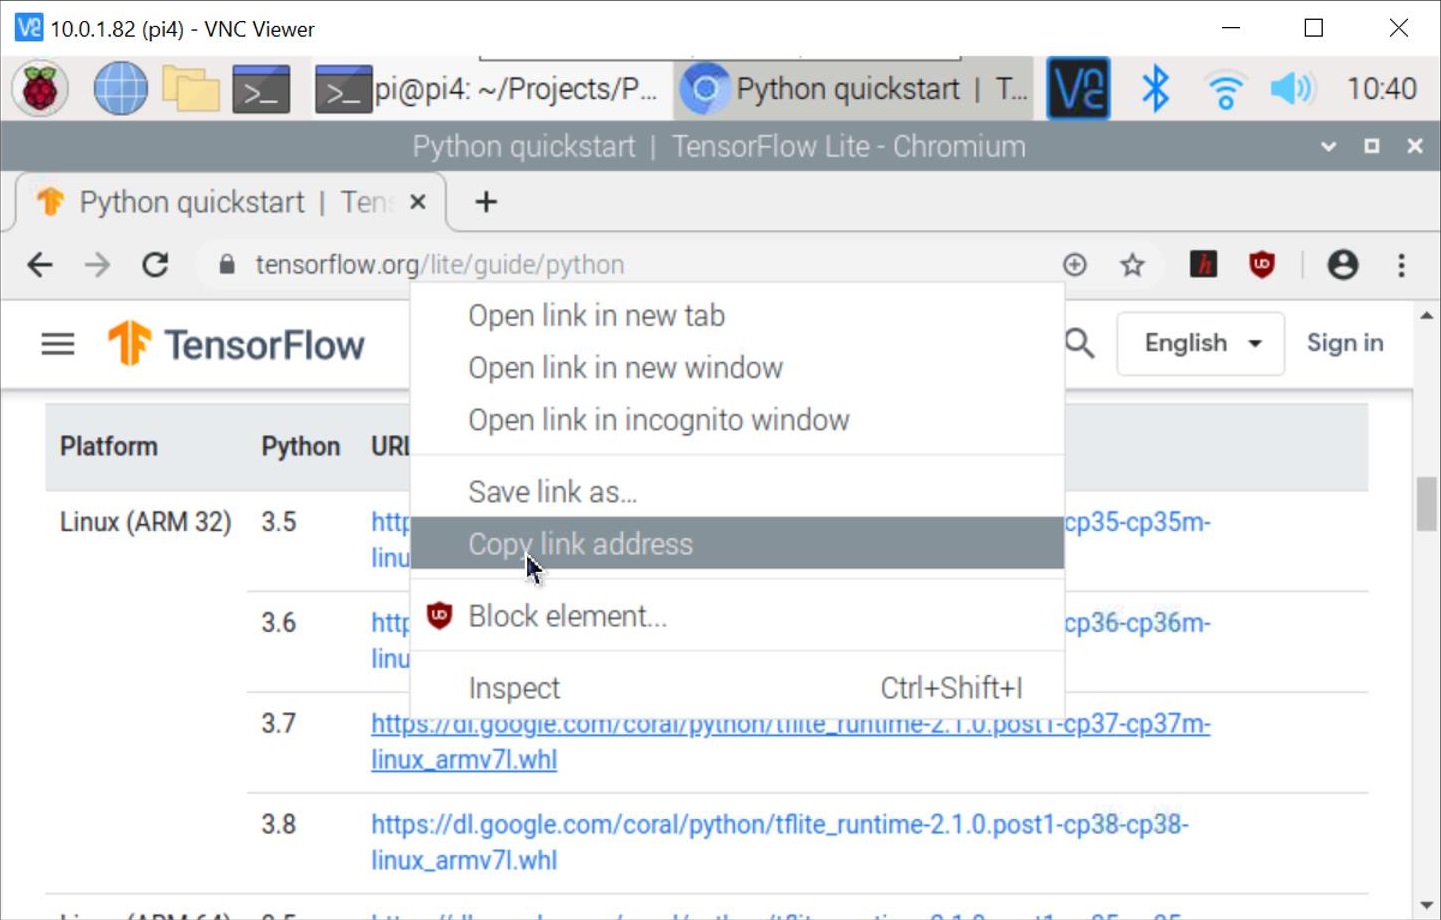The width and height of the screenshot is (1441, 920).
Task: Open a new tab with the plus button
Action: [x=485, y=202]
